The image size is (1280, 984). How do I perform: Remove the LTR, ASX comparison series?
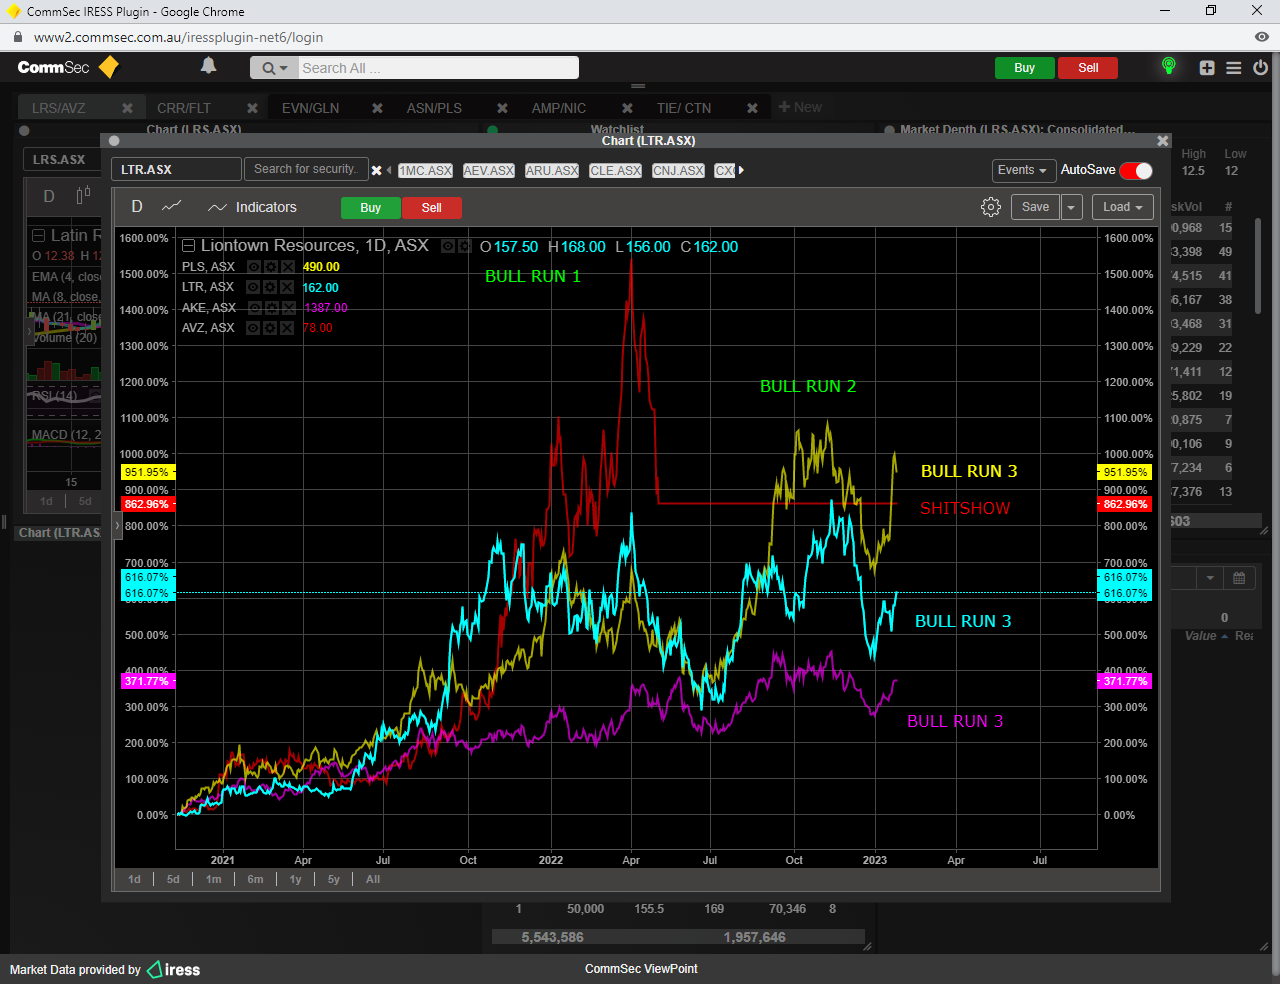[287, 287]
